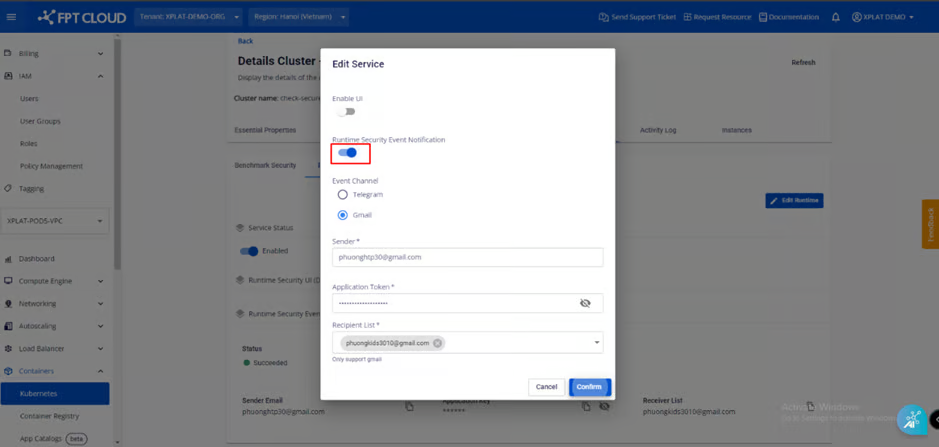Remove phuongkids3010@gmail.com recipient chip
Viewport: 939px width, 447px height.
click(438, 343)
